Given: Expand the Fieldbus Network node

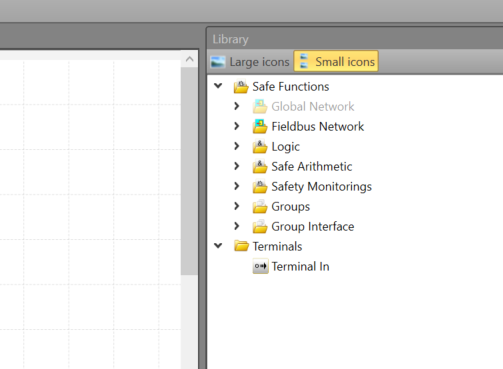Looking at the screenshot, I should [237, 126].
